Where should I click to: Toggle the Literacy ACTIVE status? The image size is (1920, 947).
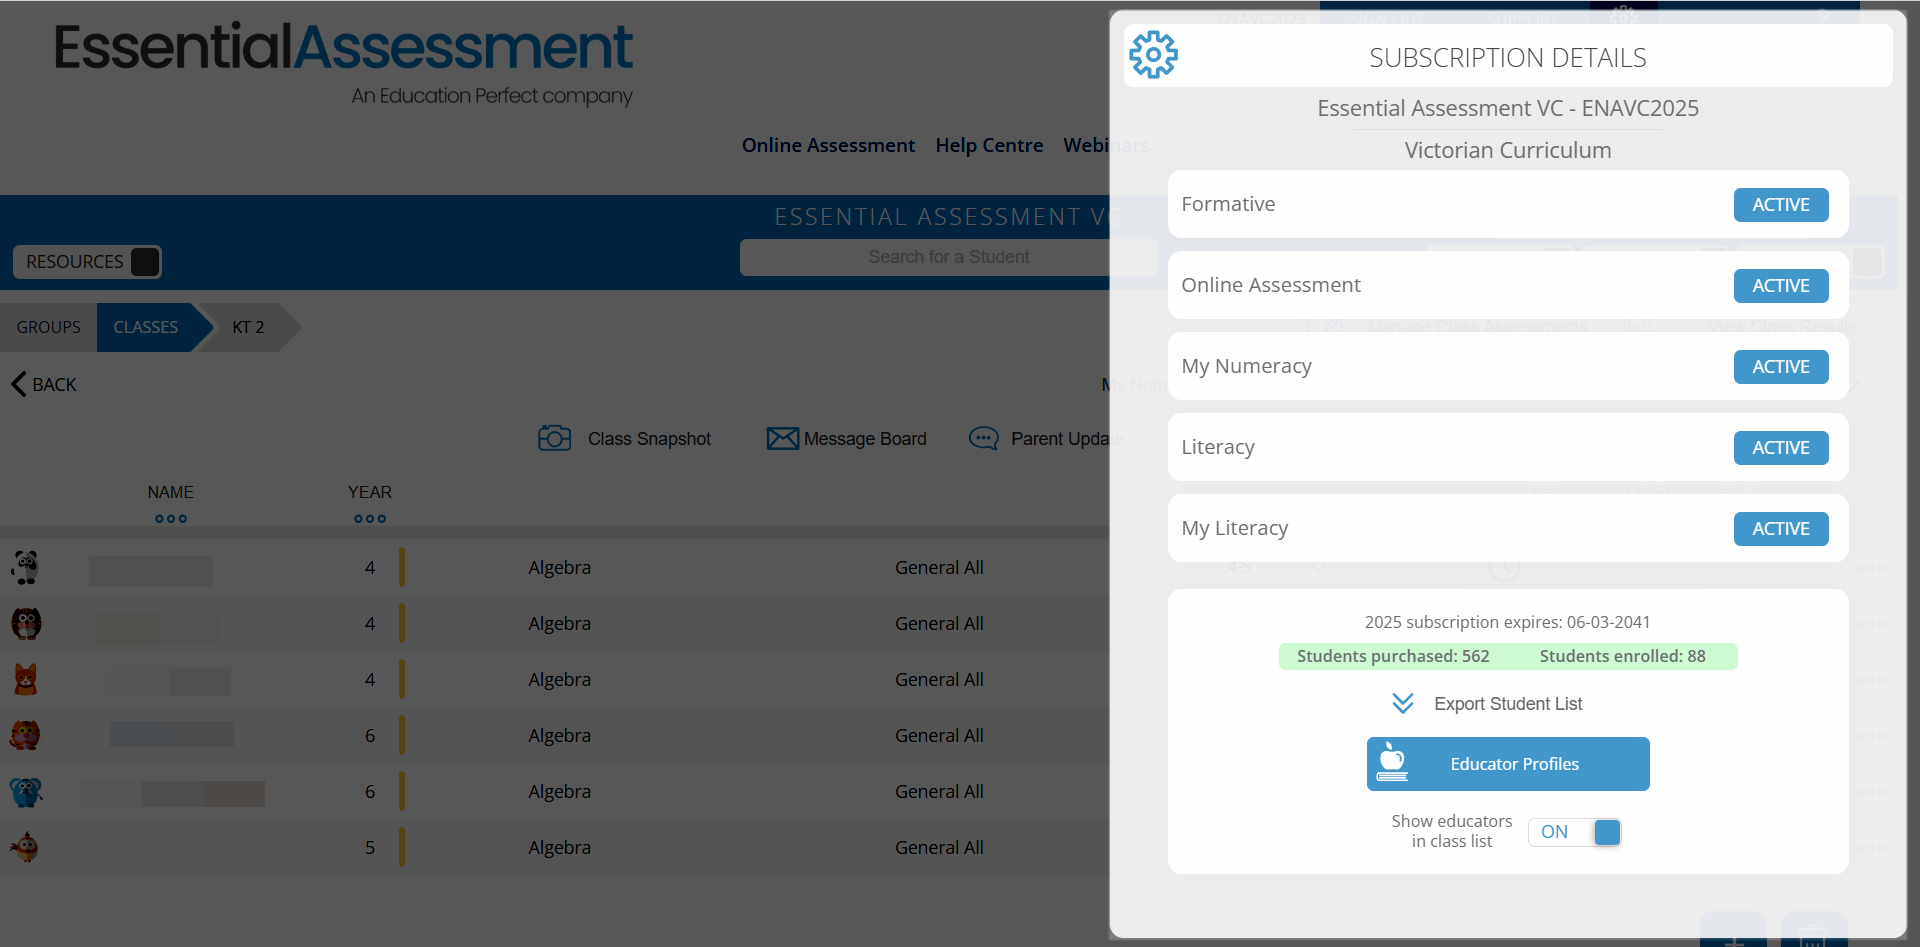pyautogui.click(x=1781, y=448)
